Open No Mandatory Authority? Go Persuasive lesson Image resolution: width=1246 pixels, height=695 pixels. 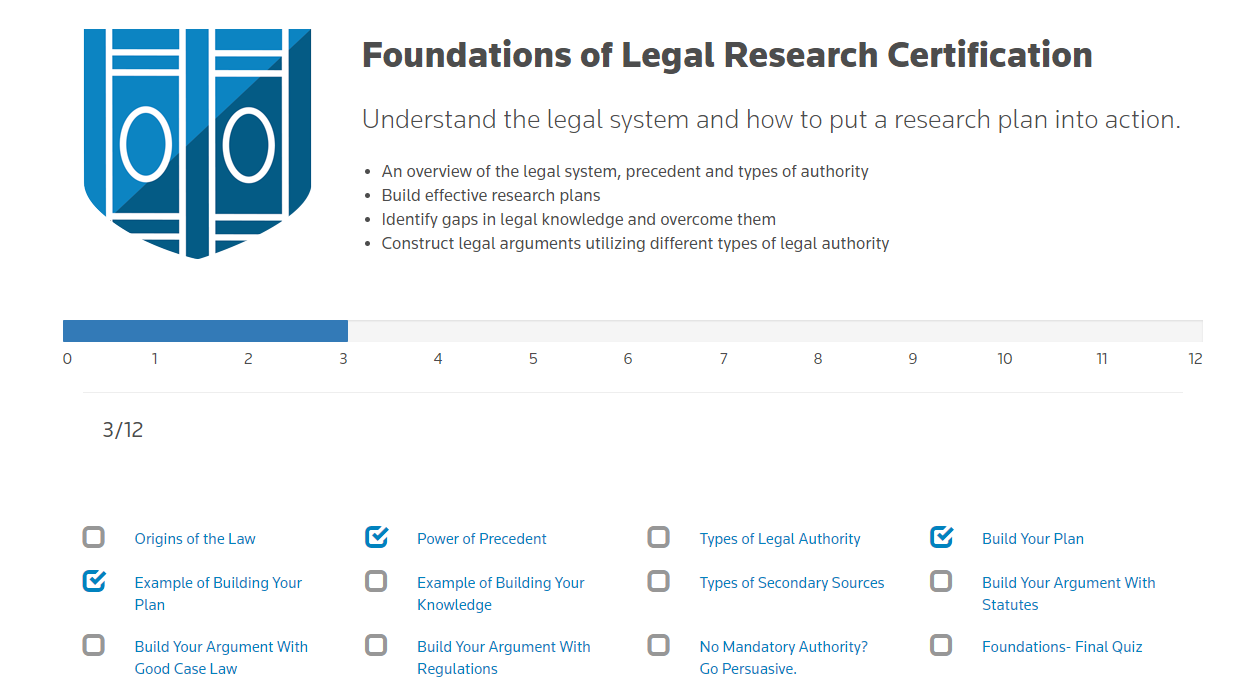[x=784, y=658]
